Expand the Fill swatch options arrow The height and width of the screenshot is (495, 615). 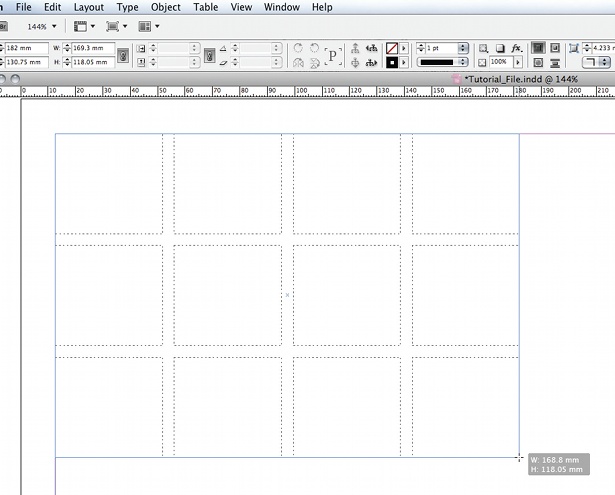click(x=404, y=48)
